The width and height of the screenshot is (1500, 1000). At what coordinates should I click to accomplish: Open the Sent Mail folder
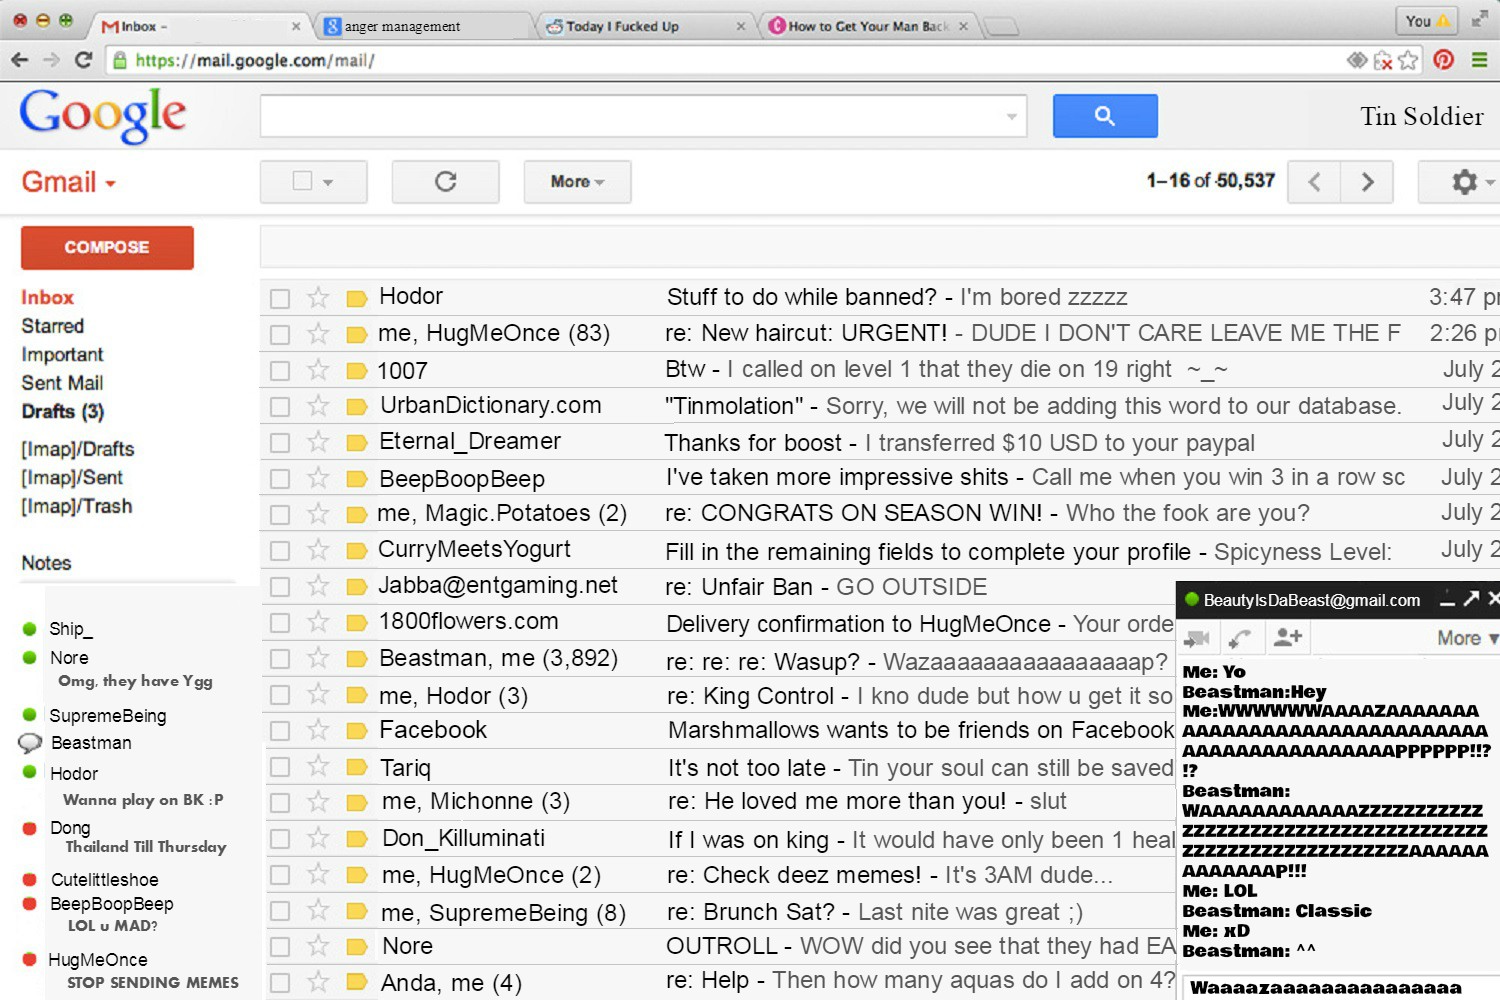pos(62,383)
